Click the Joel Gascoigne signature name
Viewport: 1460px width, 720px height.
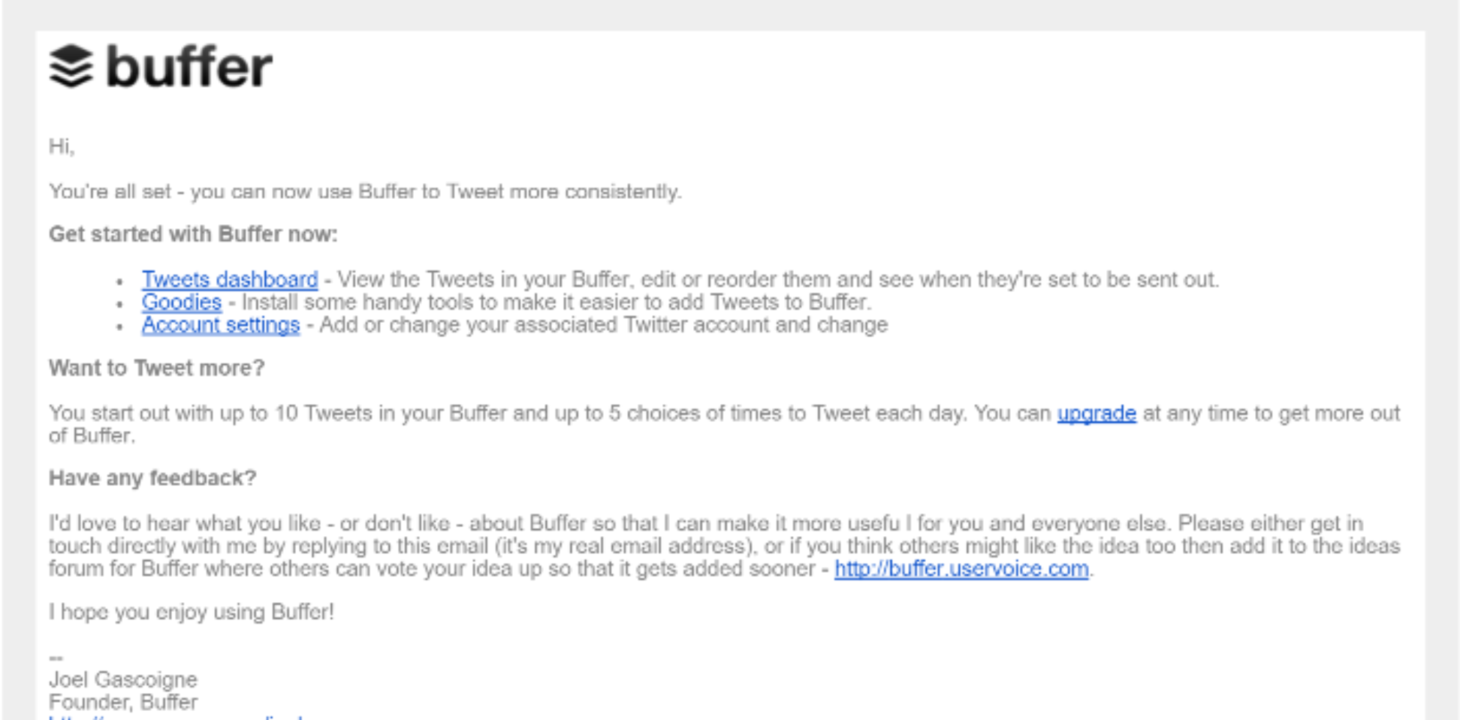pyautogui.click(x=123, y=680)
